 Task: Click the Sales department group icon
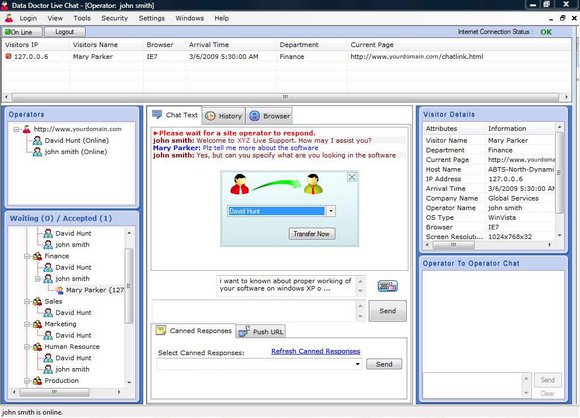(x=37, y=301)
